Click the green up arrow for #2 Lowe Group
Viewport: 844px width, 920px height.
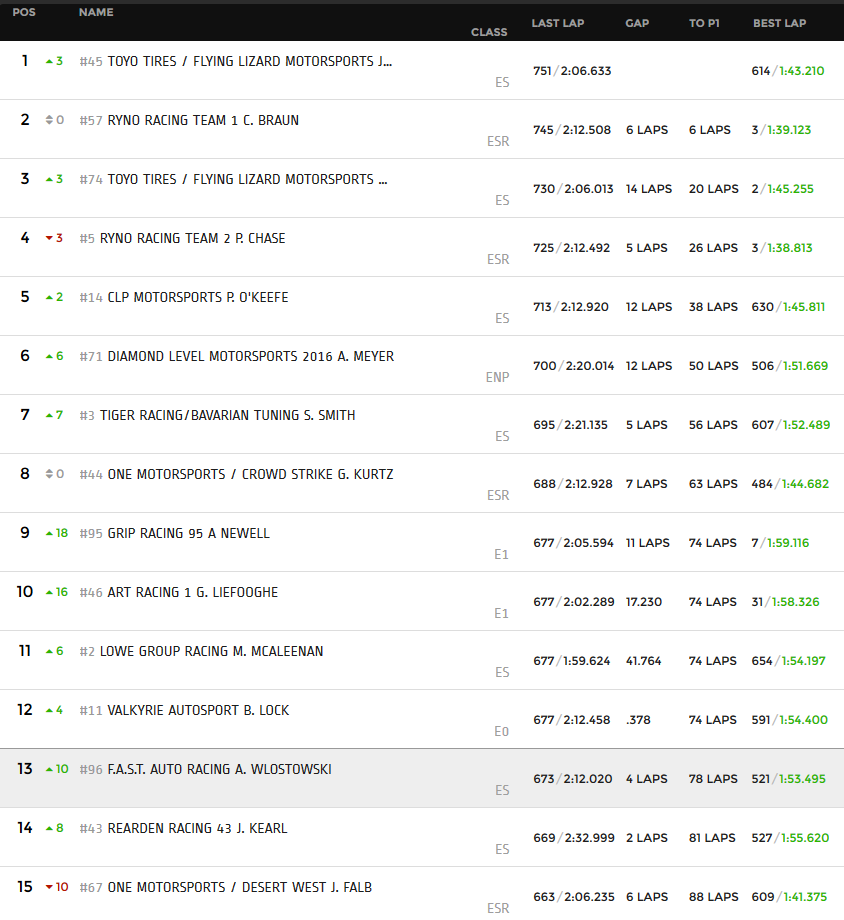pyautogui.click(x=49, y=651)
